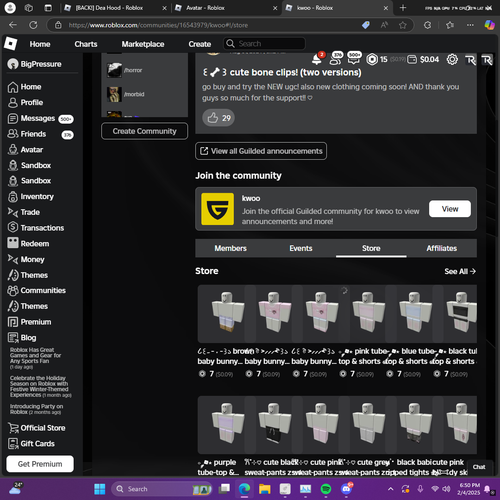
Task: Open a new browser tab
Action: (x=403, y=8)
